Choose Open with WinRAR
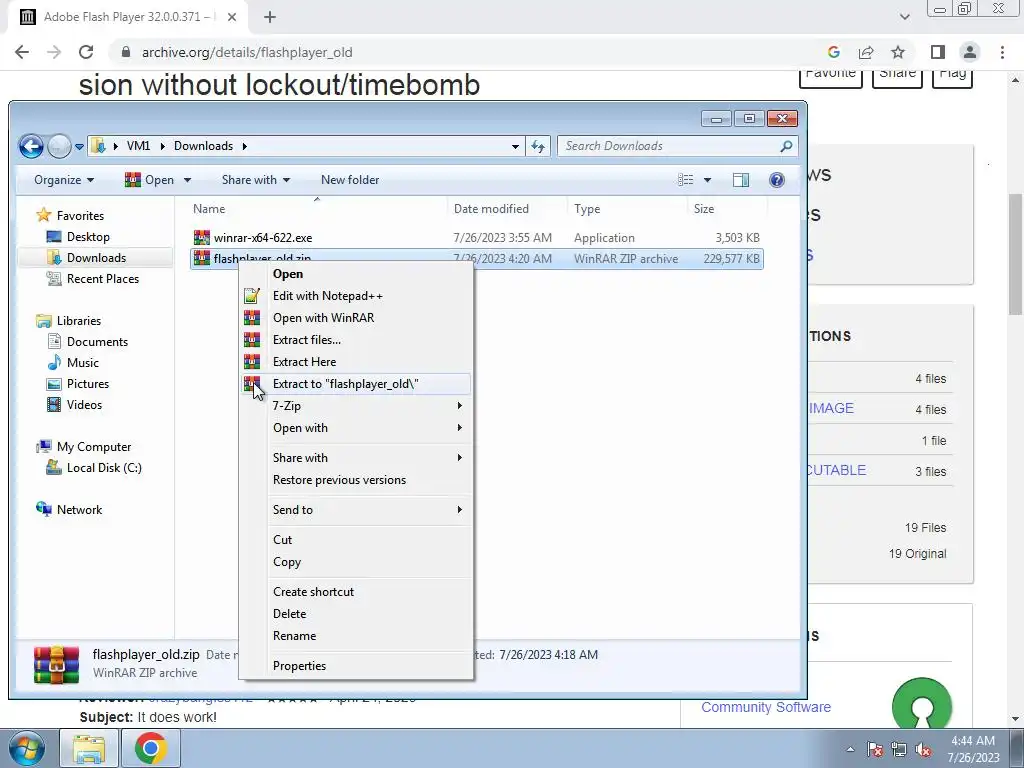 356,318
